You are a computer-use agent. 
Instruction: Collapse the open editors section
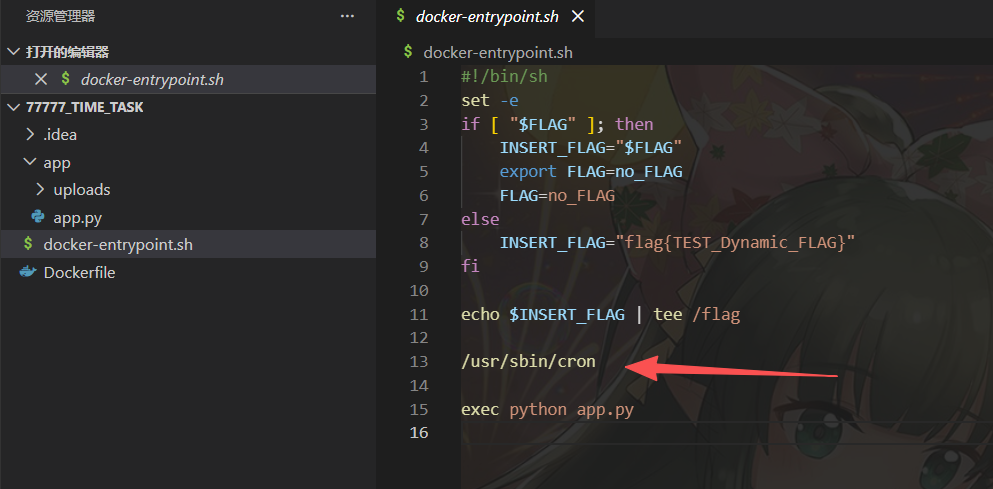pos(13,52)
